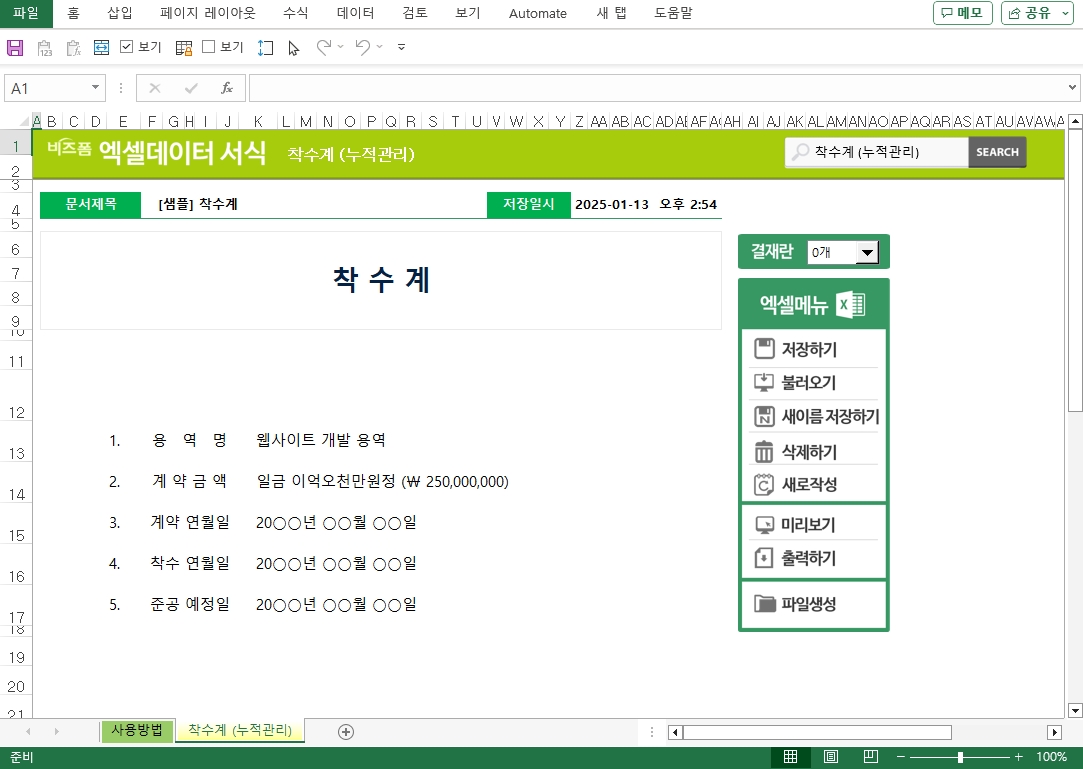
Task: Click the formula bar input area
Action: [656, 88]
